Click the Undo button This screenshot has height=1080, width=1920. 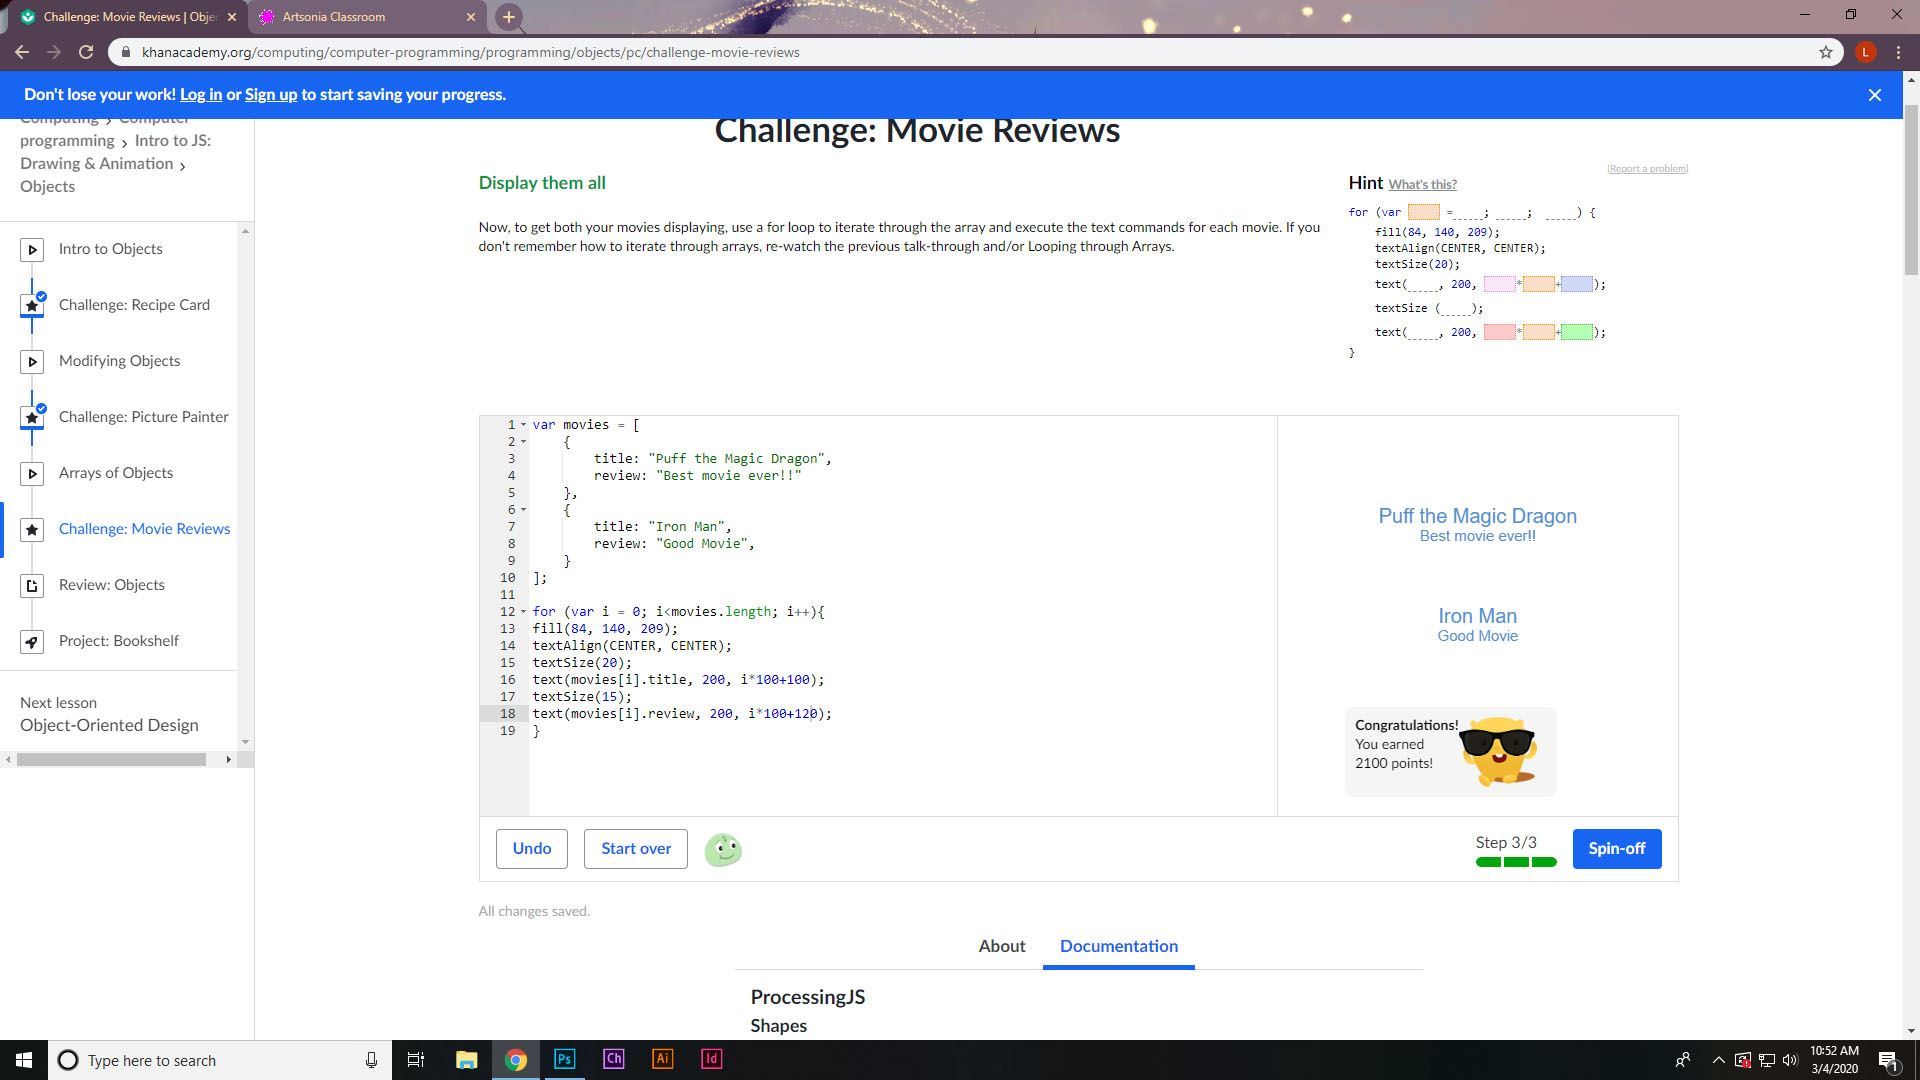(x=531, y=849)
